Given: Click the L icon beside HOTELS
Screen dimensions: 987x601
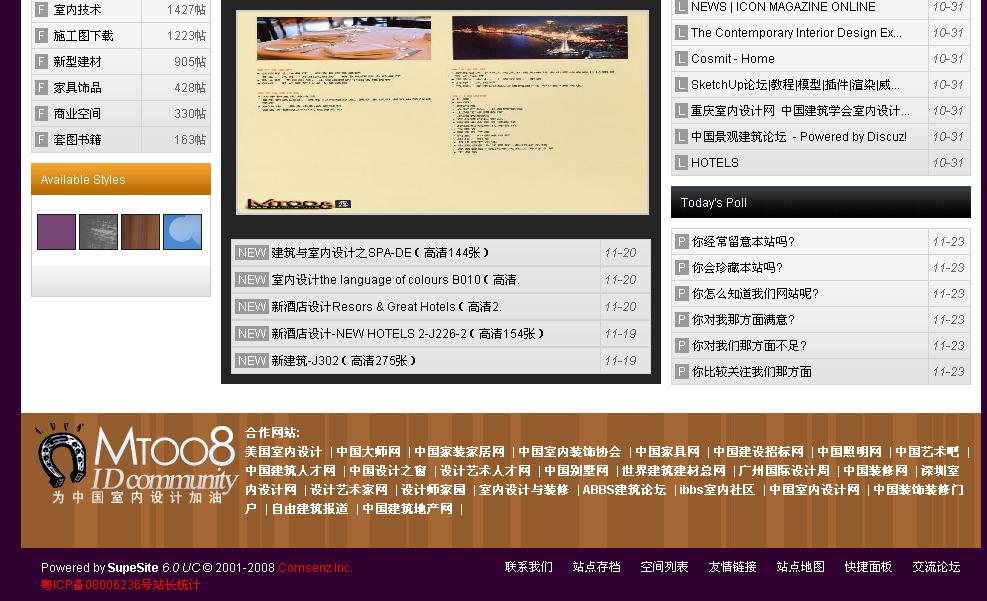Looking at the screenshot, I should [x=681, y=162].
